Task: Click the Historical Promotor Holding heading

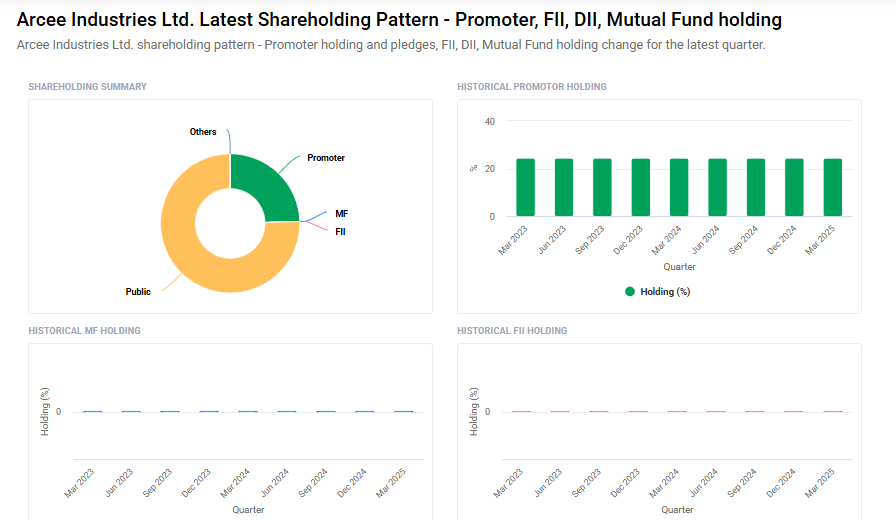Action: point(532,87)
